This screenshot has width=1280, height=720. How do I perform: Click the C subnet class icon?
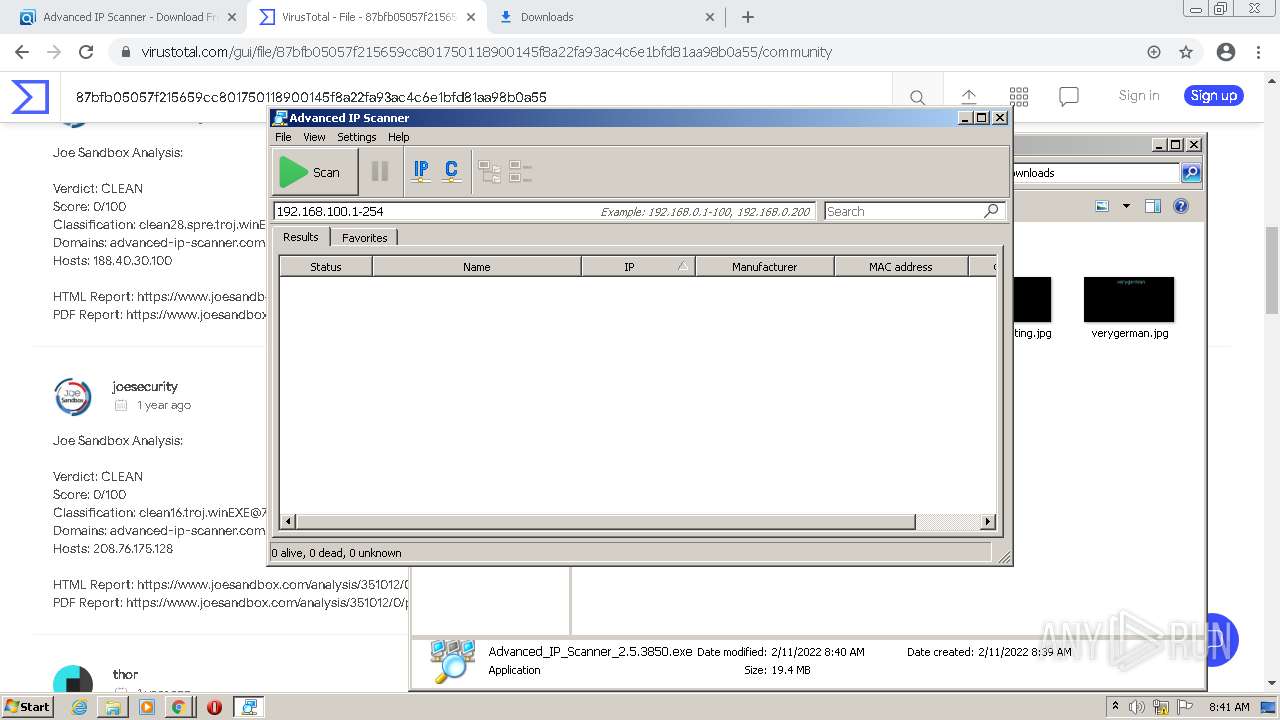(x=451, y=172)
